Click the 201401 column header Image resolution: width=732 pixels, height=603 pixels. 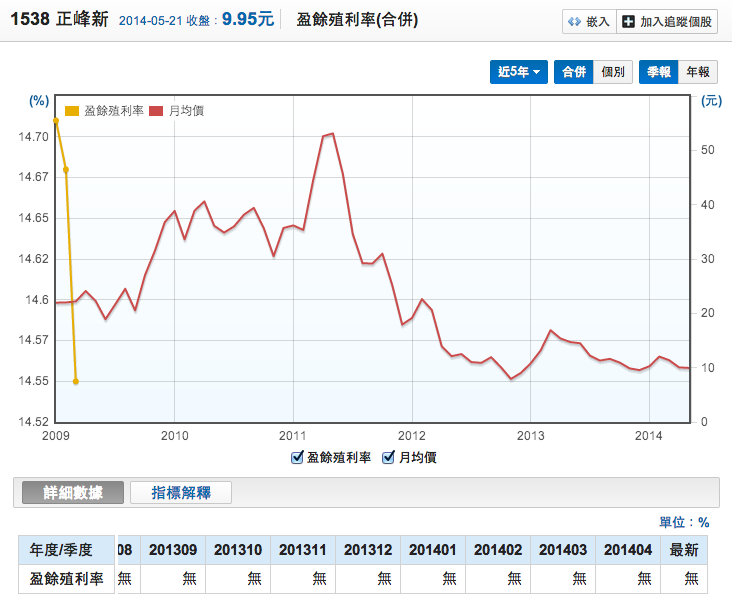point(432,550)
